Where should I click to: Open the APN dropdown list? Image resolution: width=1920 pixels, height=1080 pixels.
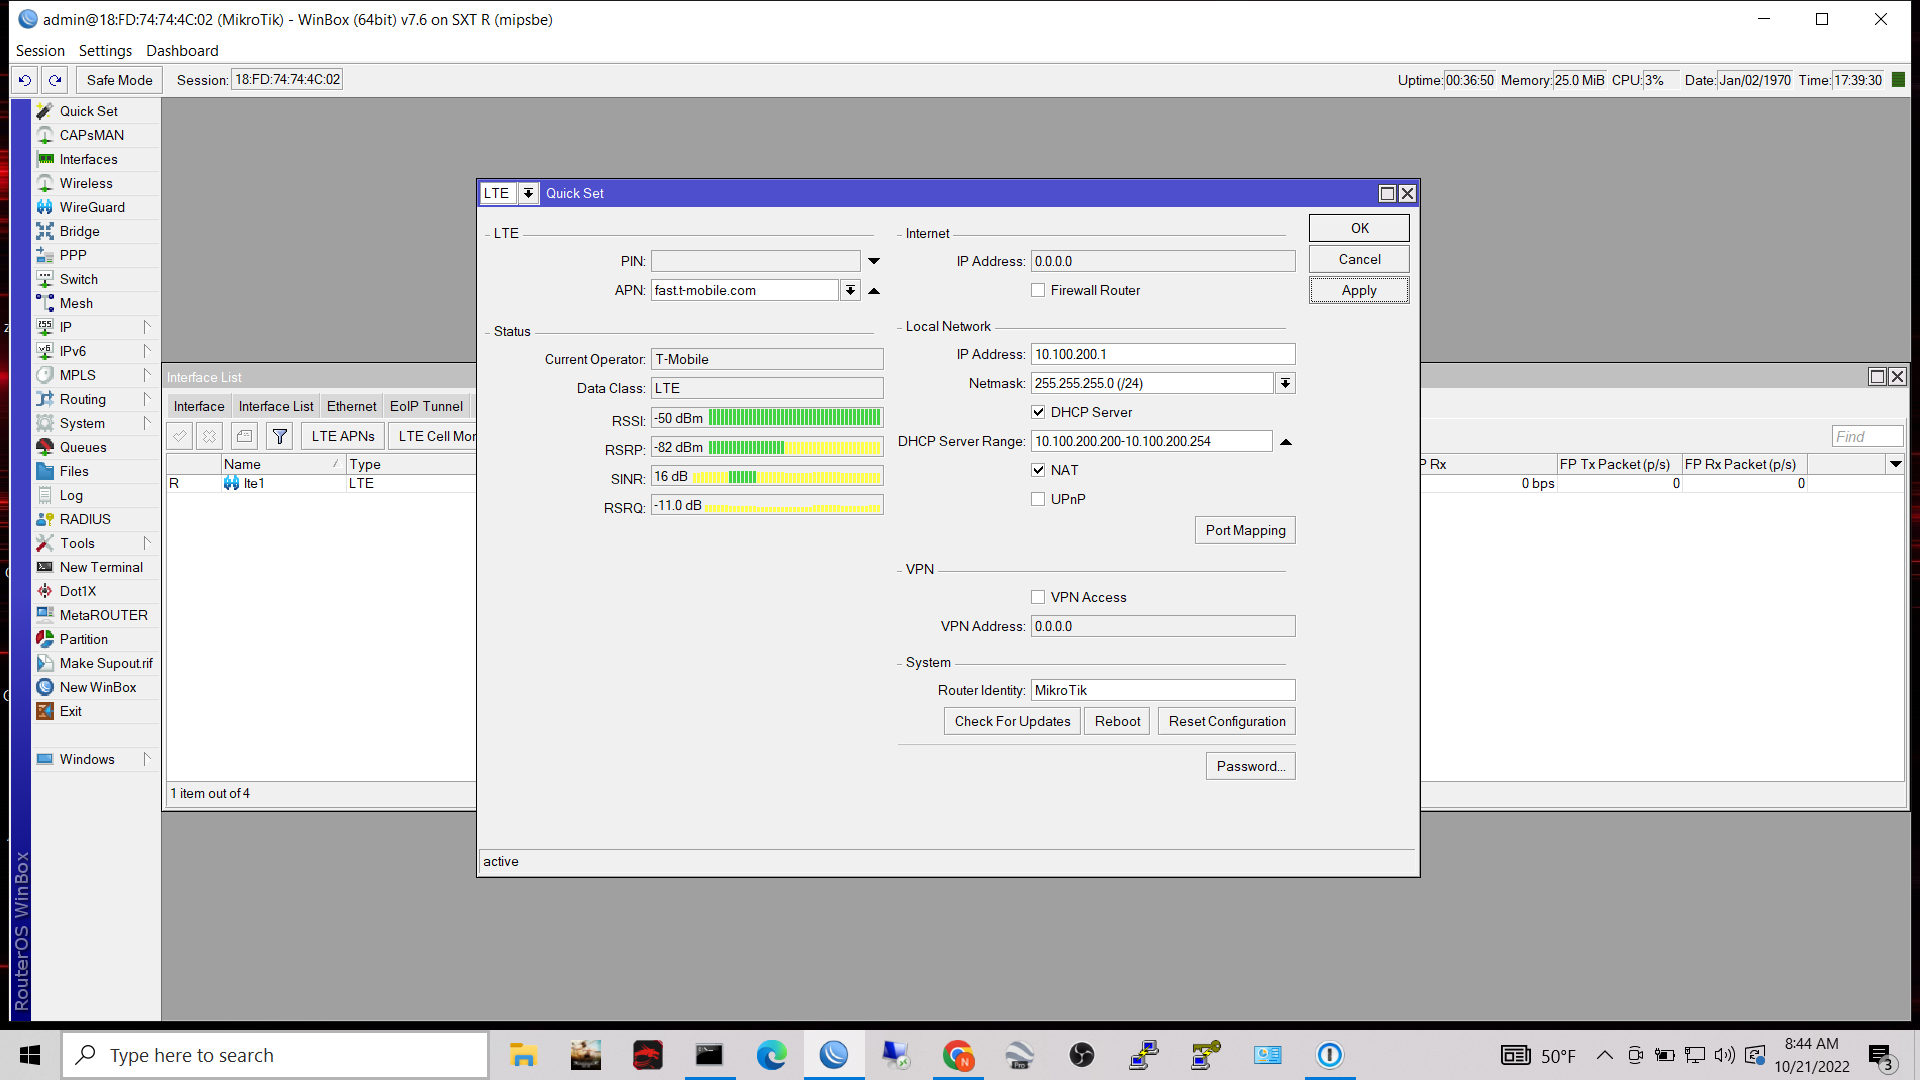click(850, 290)
